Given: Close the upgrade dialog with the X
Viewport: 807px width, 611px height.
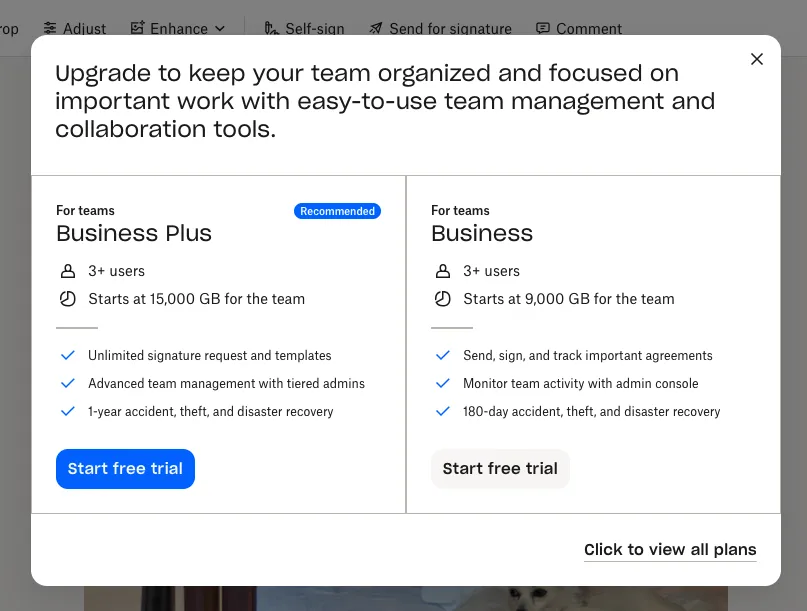Looking at the screenshot, I should (x=757, y=59).
